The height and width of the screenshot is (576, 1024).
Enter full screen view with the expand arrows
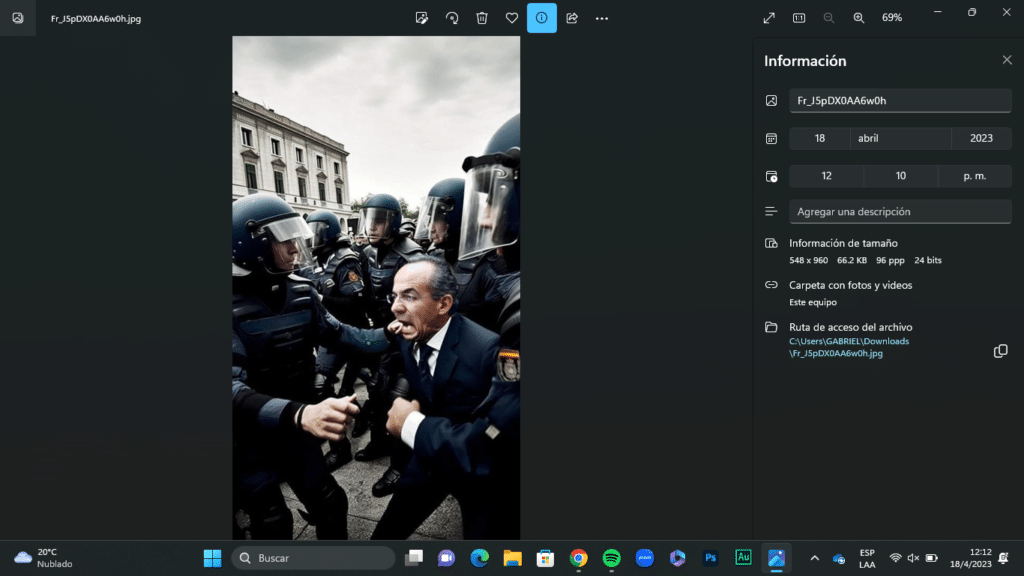pos(769,18)
